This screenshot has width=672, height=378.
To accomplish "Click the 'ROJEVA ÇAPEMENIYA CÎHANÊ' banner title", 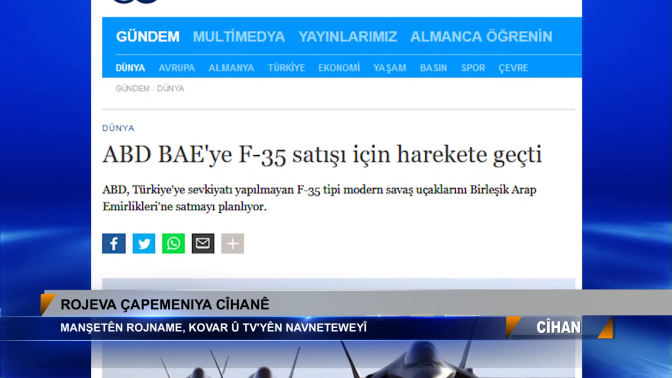I will tap(165, 305).
